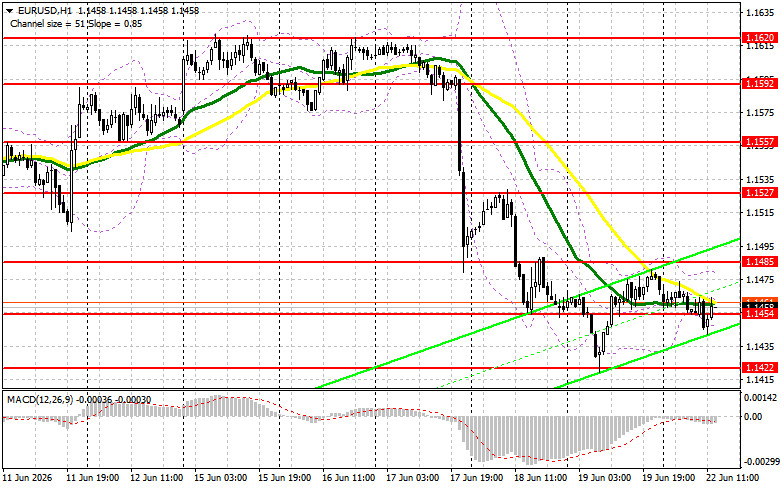Select the 1.1485 resistance level label
This screenshot has height=489, width=781.
click(760, 261)
